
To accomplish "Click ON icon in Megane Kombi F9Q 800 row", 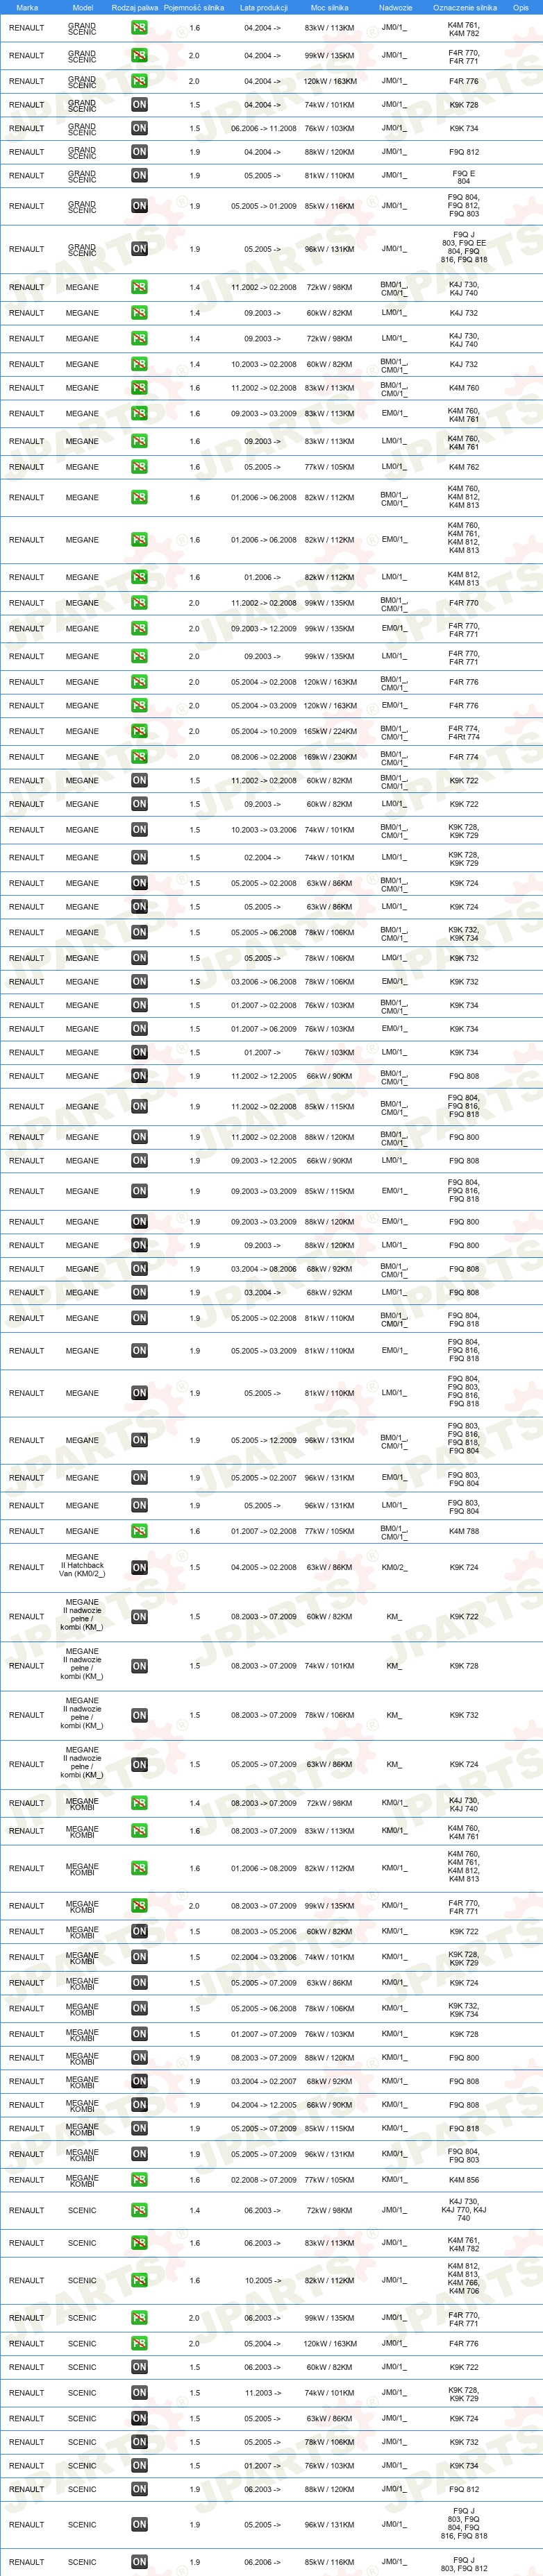I will [139, 2058].
